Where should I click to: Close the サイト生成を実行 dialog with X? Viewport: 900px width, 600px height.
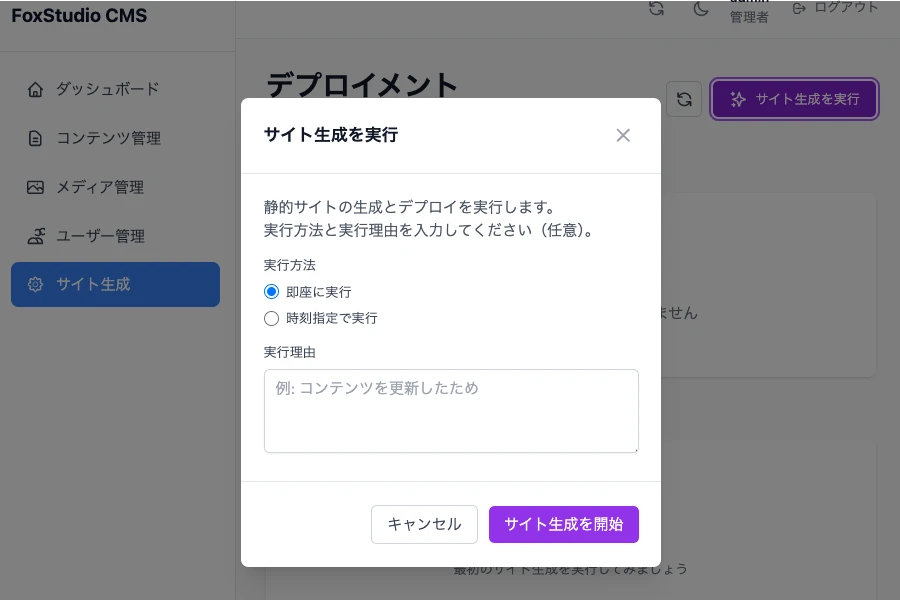pyautogui.click(x=623, y=135)
